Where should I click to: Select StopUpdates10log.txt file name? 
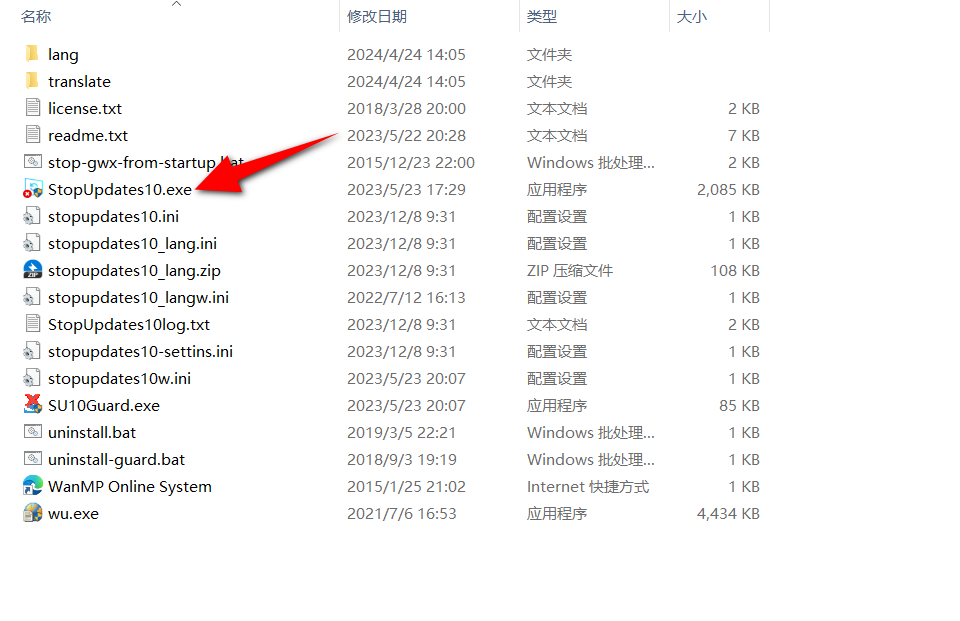[129, 325]
